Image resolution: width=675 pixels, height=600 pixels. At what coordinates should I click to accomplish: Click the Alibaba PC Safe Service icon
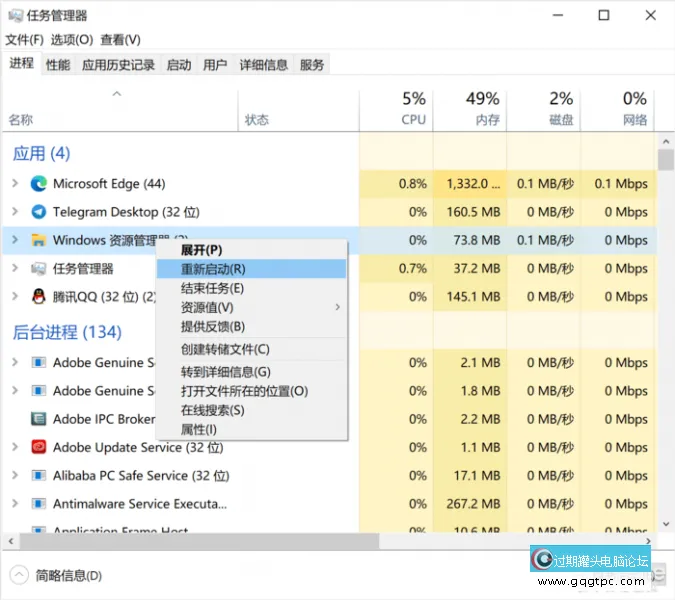pos(39,476)
